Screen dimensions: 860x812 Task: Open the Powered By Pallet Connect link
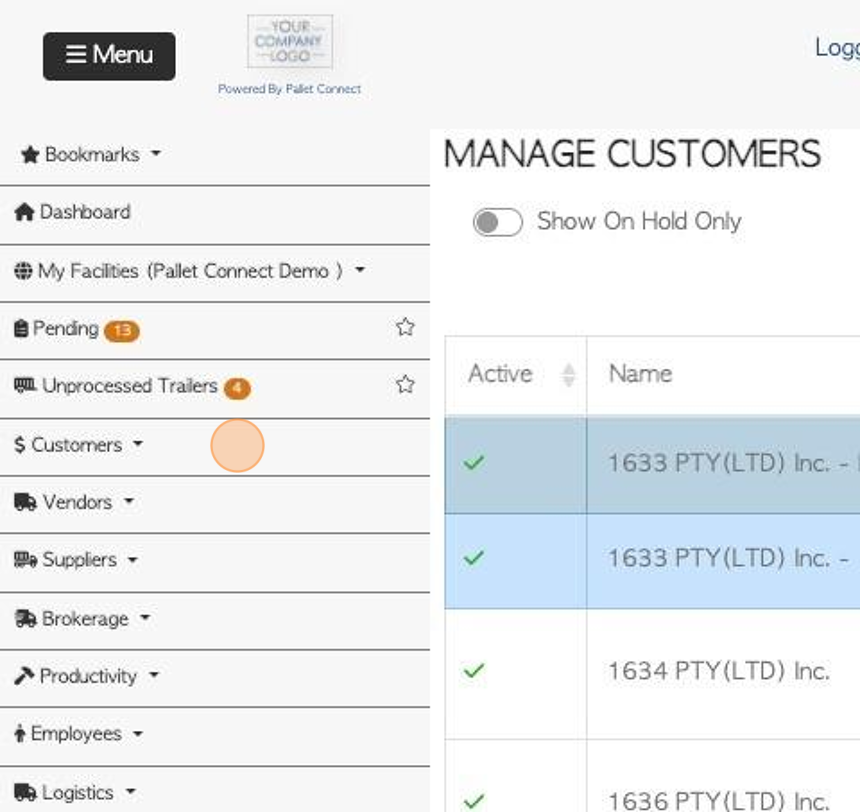coord(290,89)
